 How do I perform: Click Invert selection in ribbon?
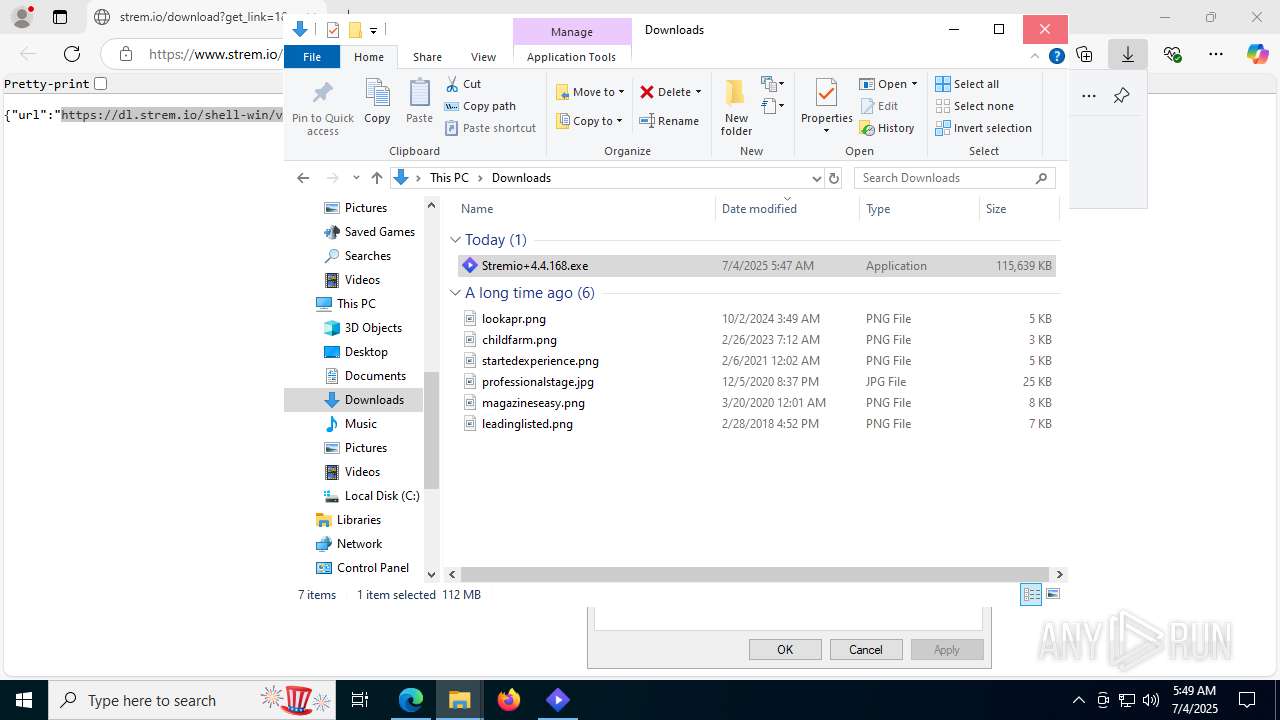point(983,128)
